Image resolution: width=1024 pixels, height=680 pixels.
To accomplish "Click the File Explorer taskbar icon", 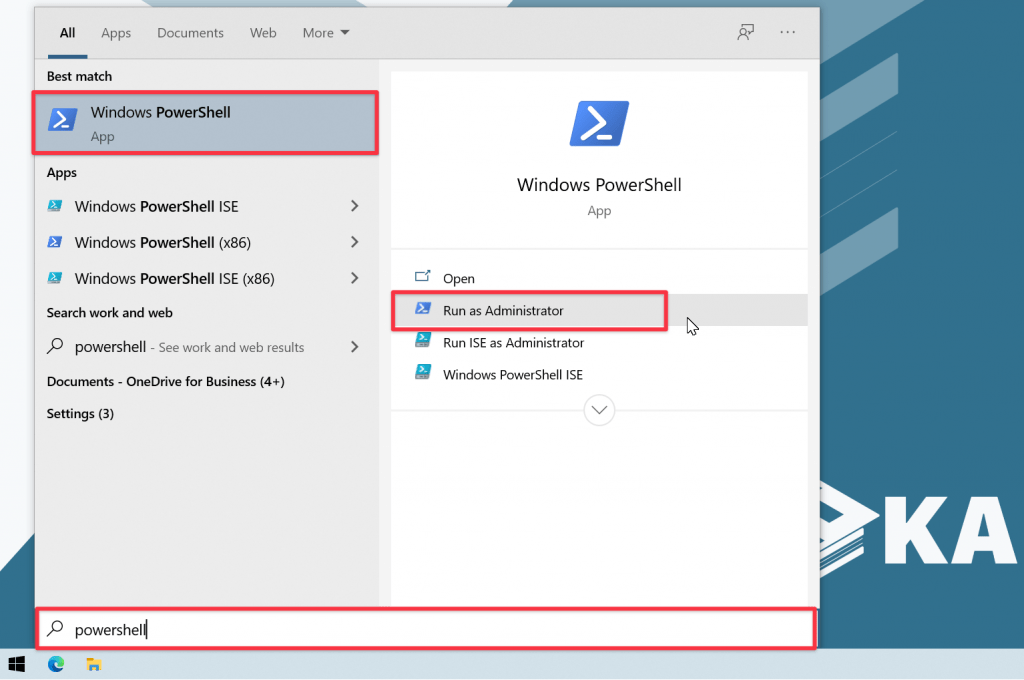I will tap(94, 663).
